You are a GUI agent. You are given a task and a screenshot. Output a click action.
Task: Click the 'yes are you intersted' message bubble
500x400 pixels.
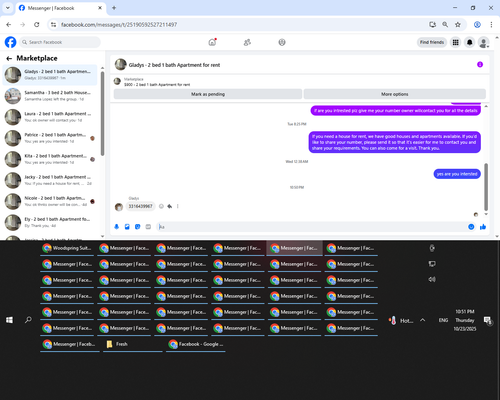coord(457,174)
